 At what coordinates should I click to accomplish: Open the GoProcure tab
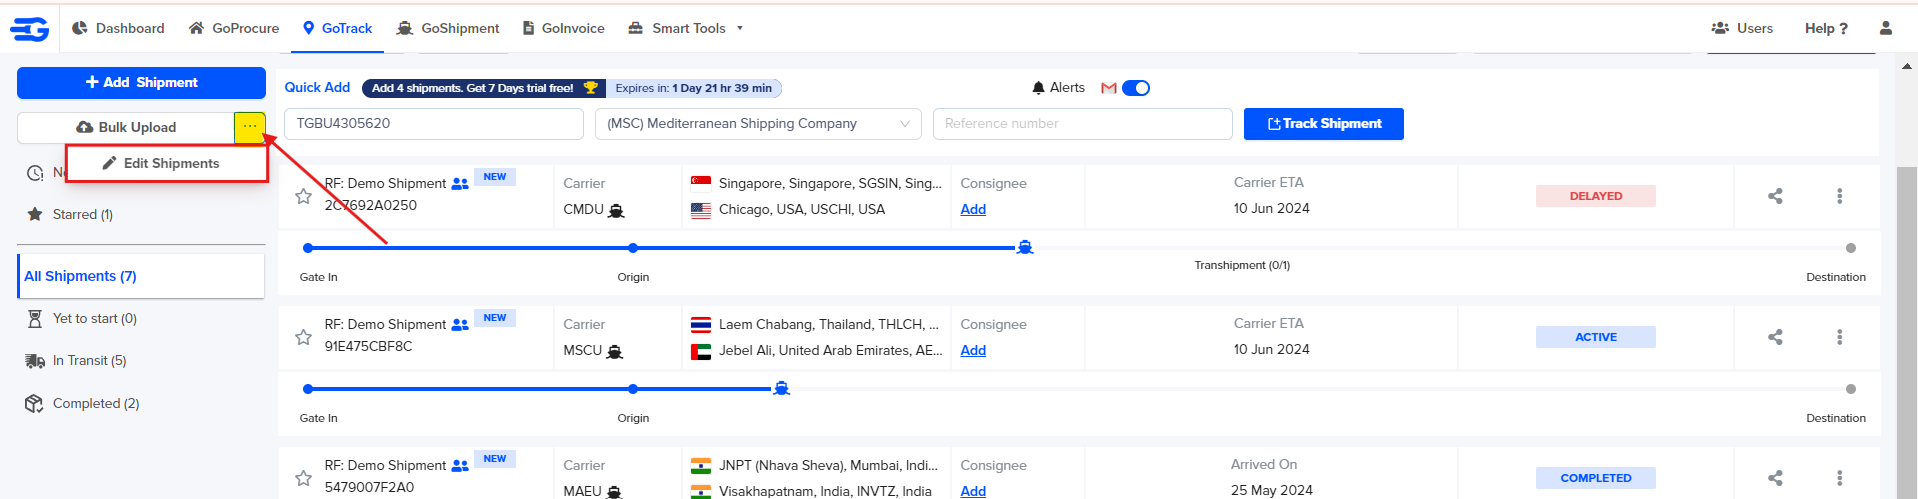(x=234, y=28)
